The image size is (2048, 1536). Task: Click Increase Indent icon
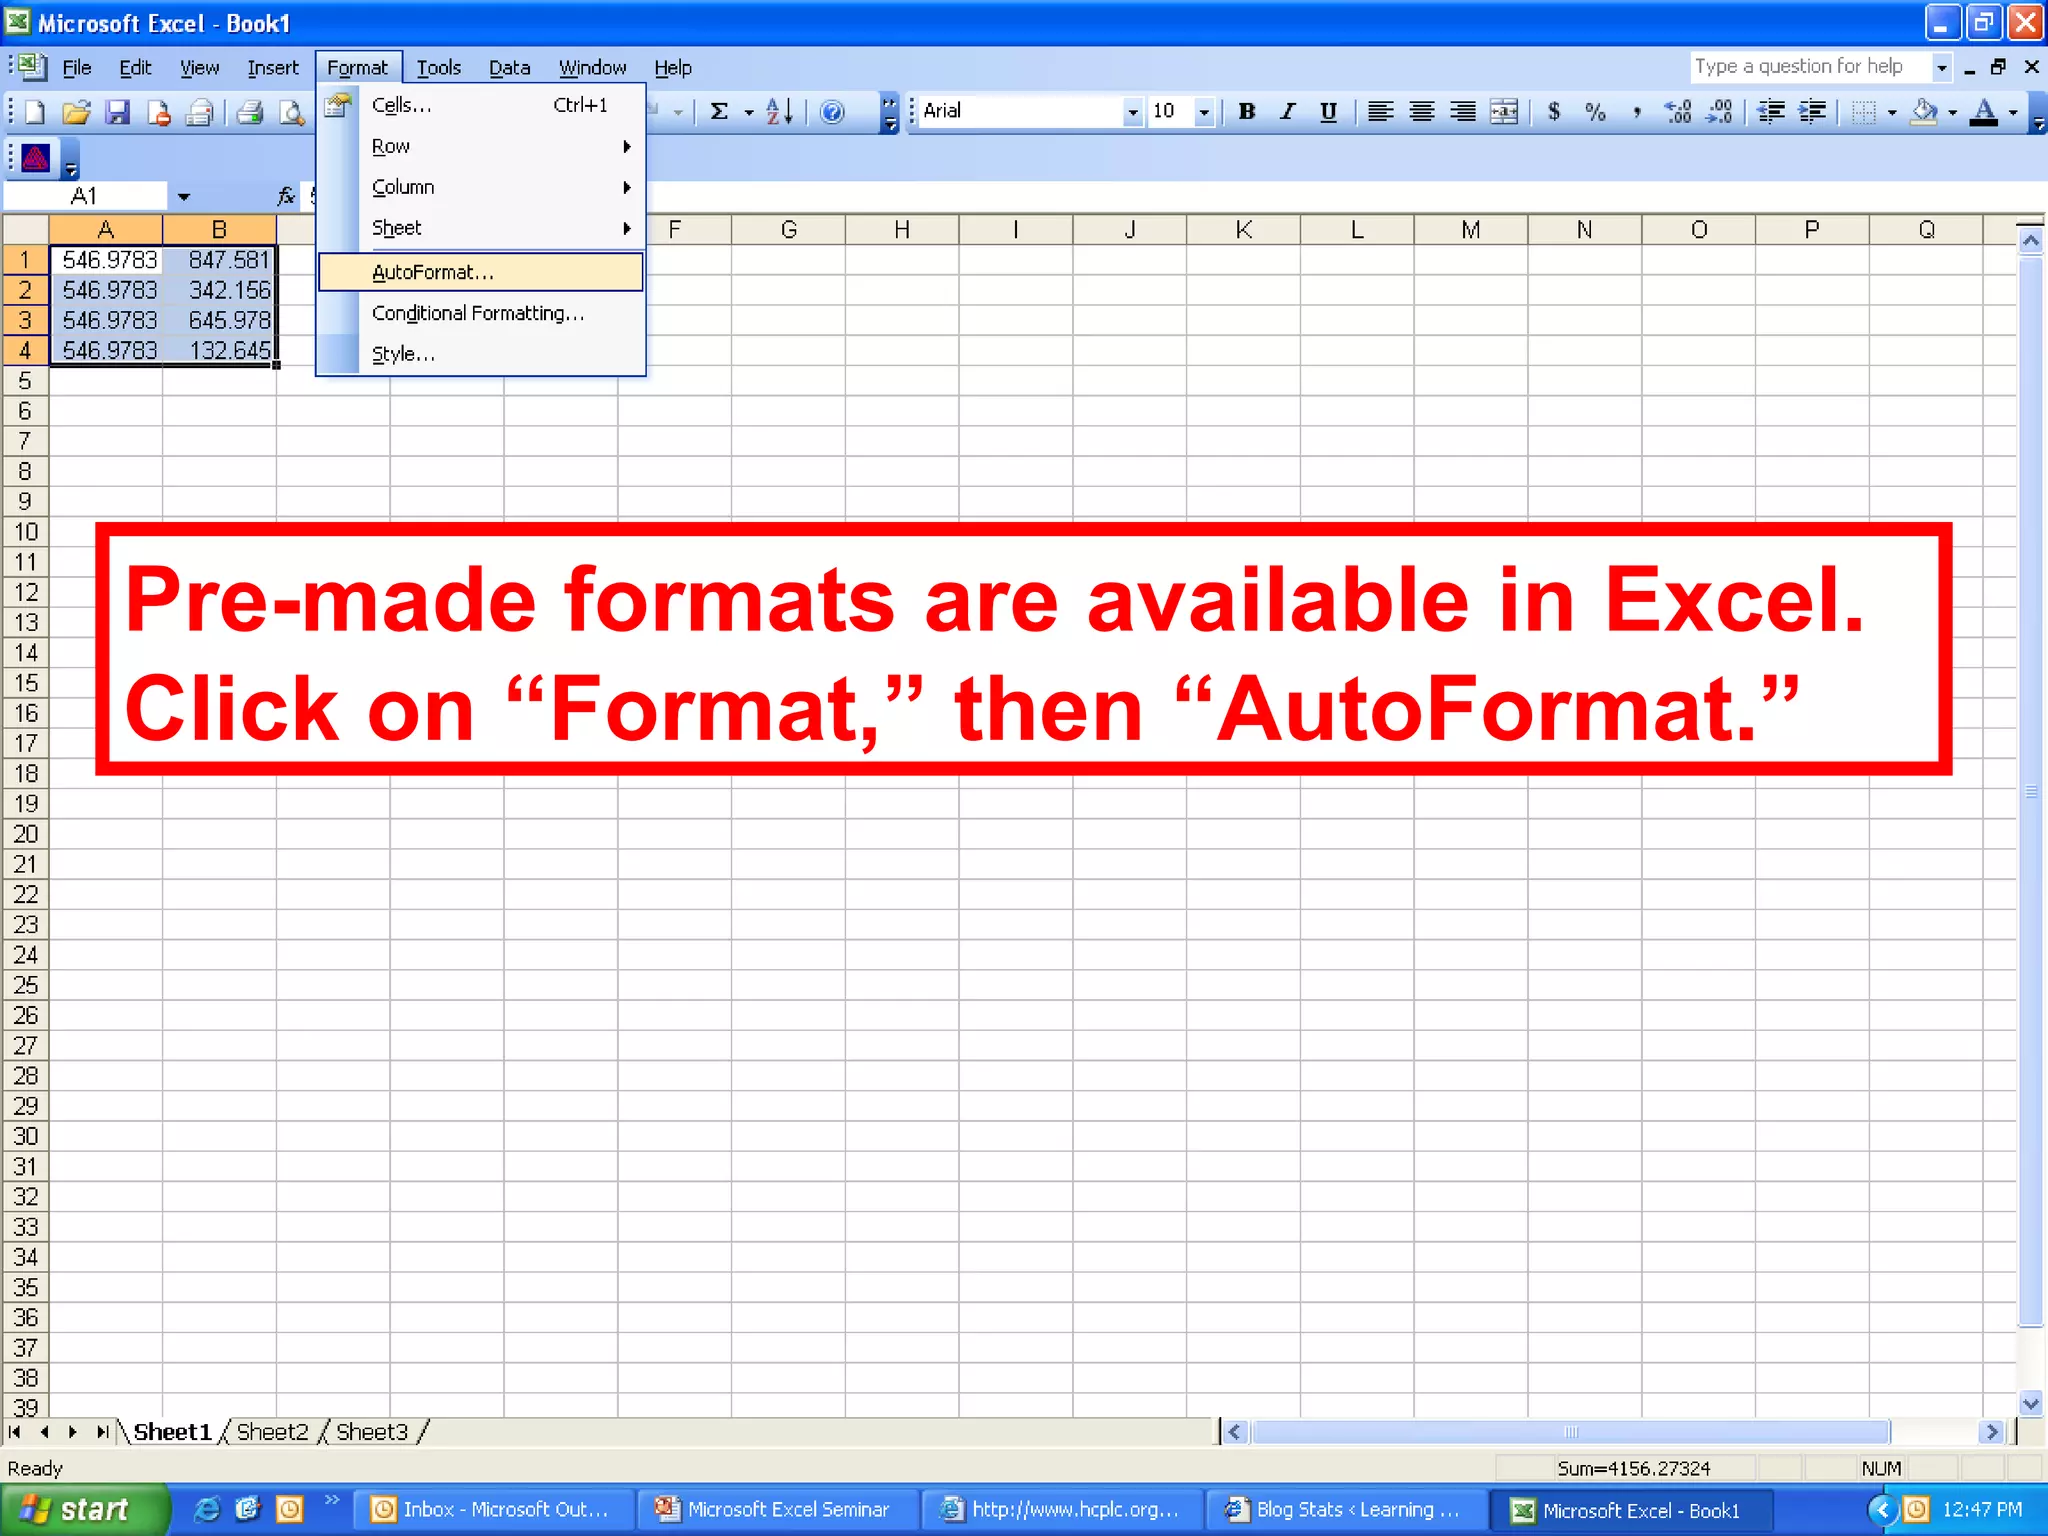point(1812,112)
